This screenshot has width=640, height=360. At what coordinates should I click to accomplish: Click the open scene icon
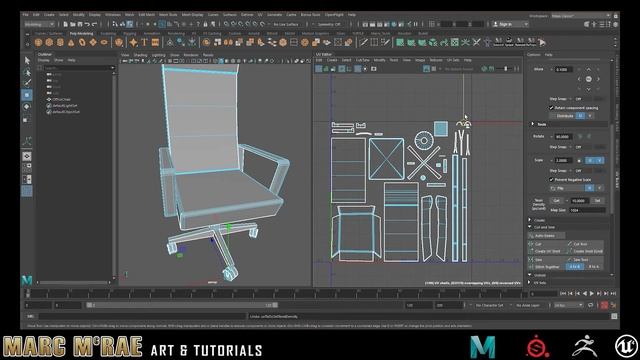point(73,24)
